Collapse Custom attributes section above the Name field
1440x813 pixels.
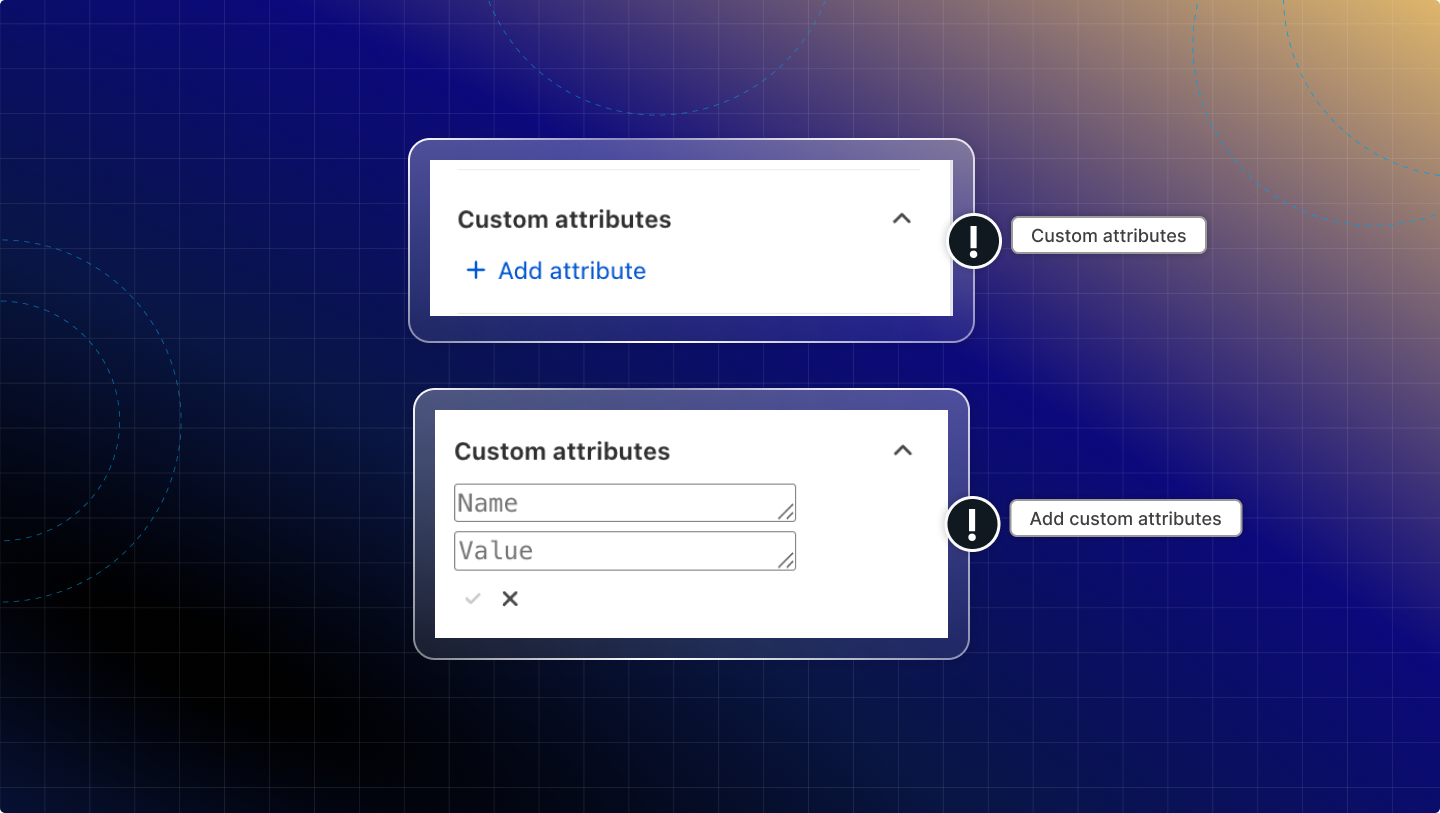click(x=902, y=450)
